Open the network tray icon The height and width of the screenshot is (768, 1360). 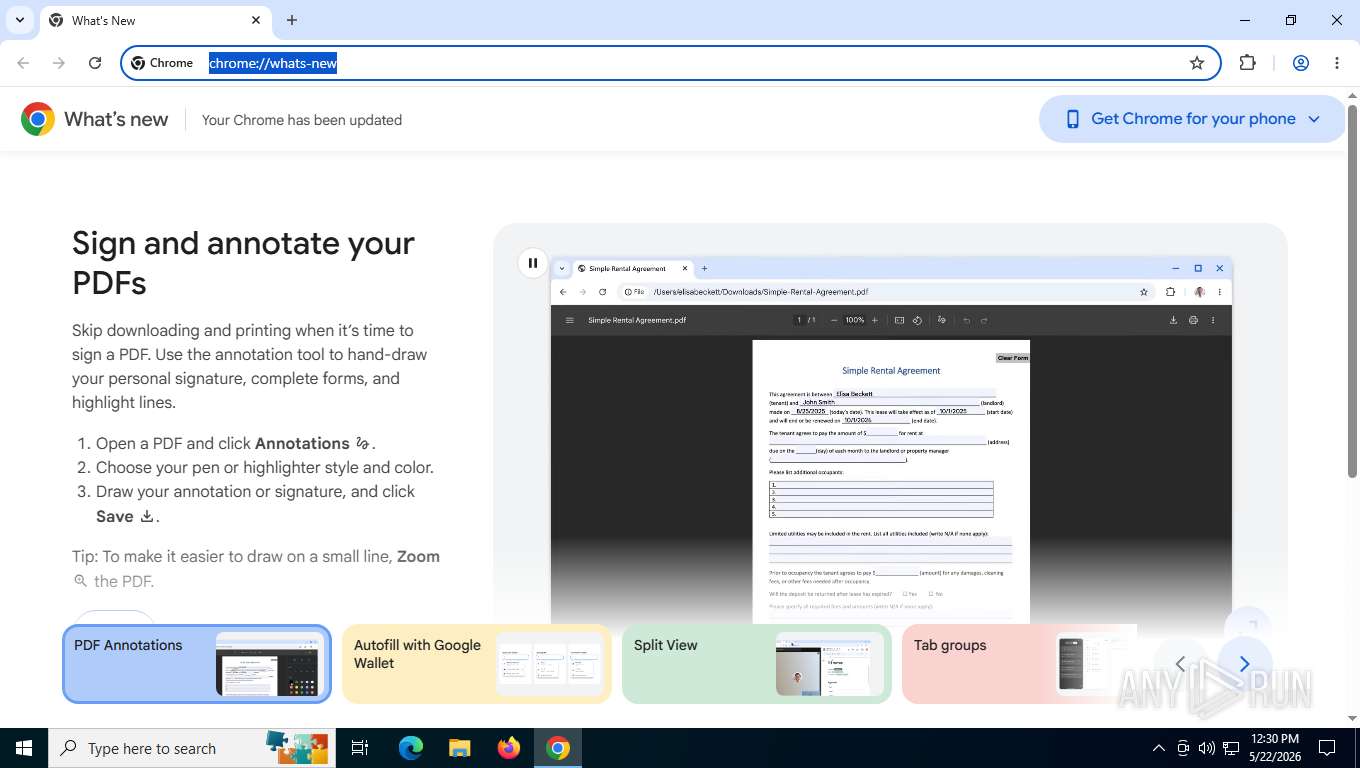click(1231, 748)
